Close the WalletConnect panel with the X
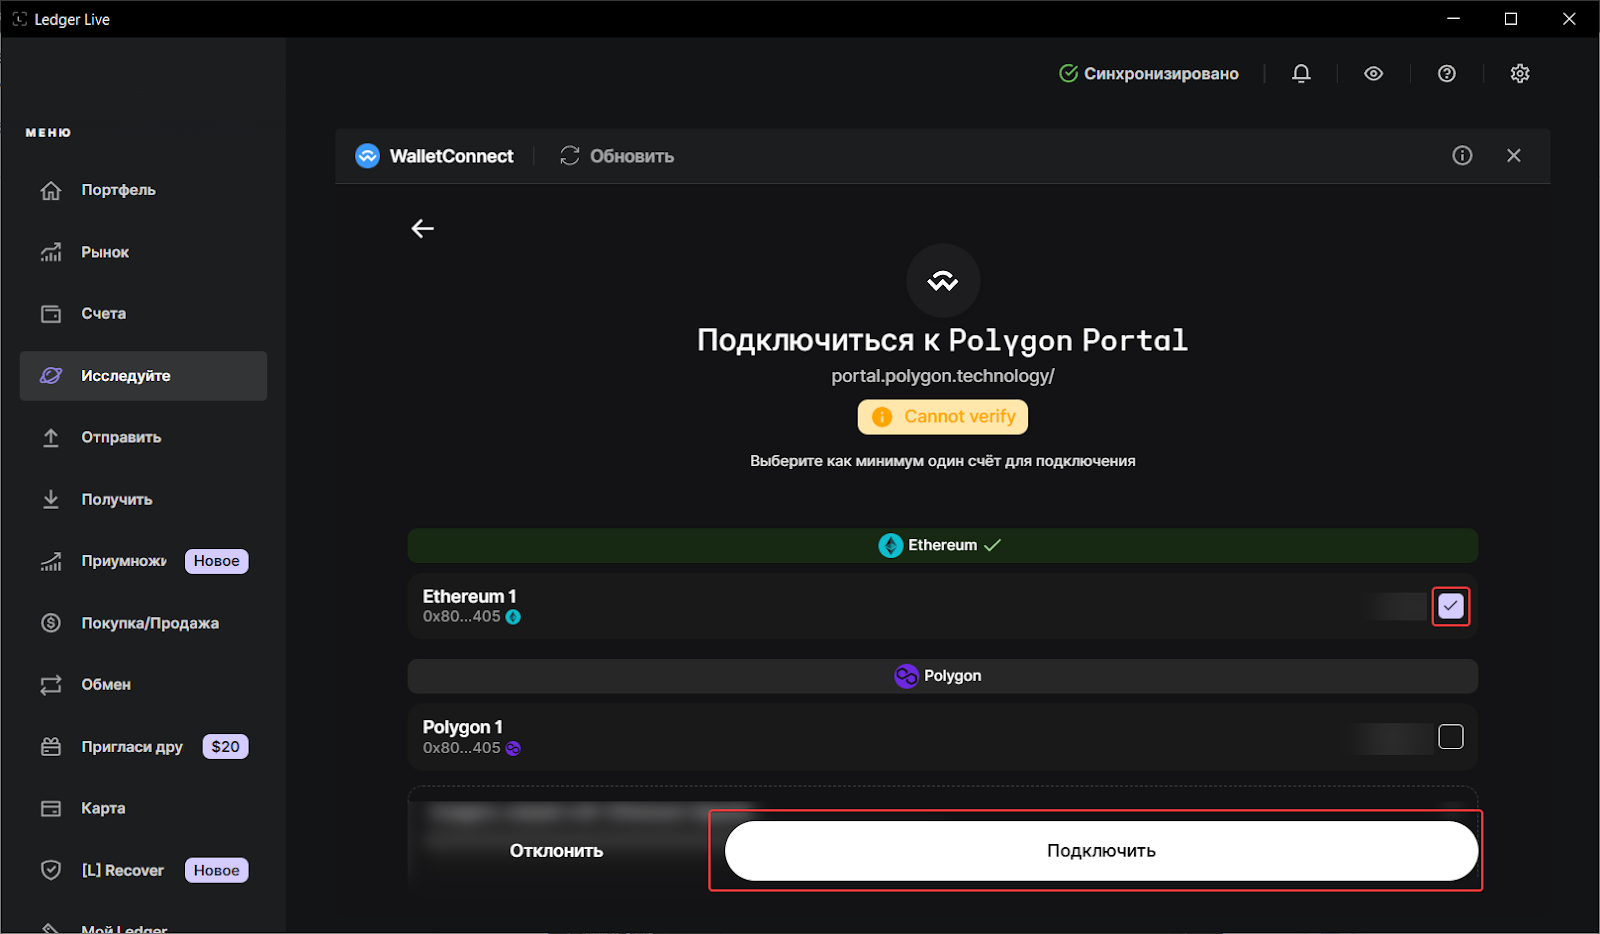 (1514, 155)
